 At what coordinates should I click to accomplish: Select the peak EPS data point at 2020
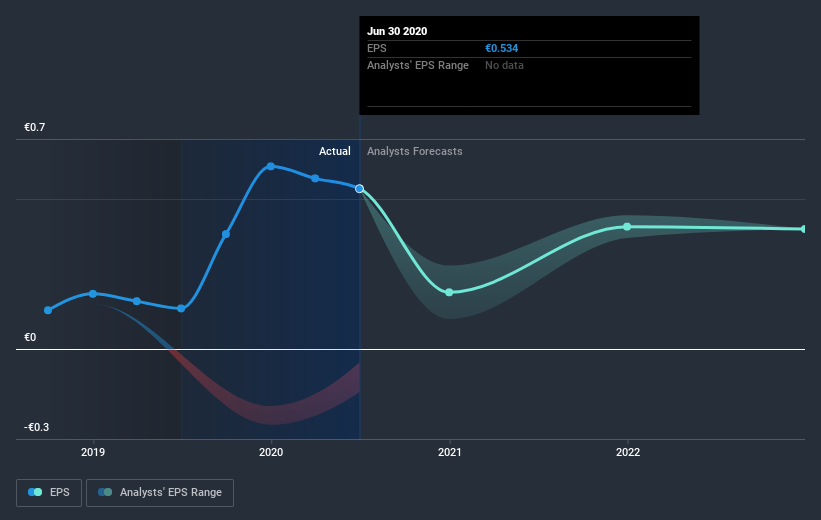point(270,166)
